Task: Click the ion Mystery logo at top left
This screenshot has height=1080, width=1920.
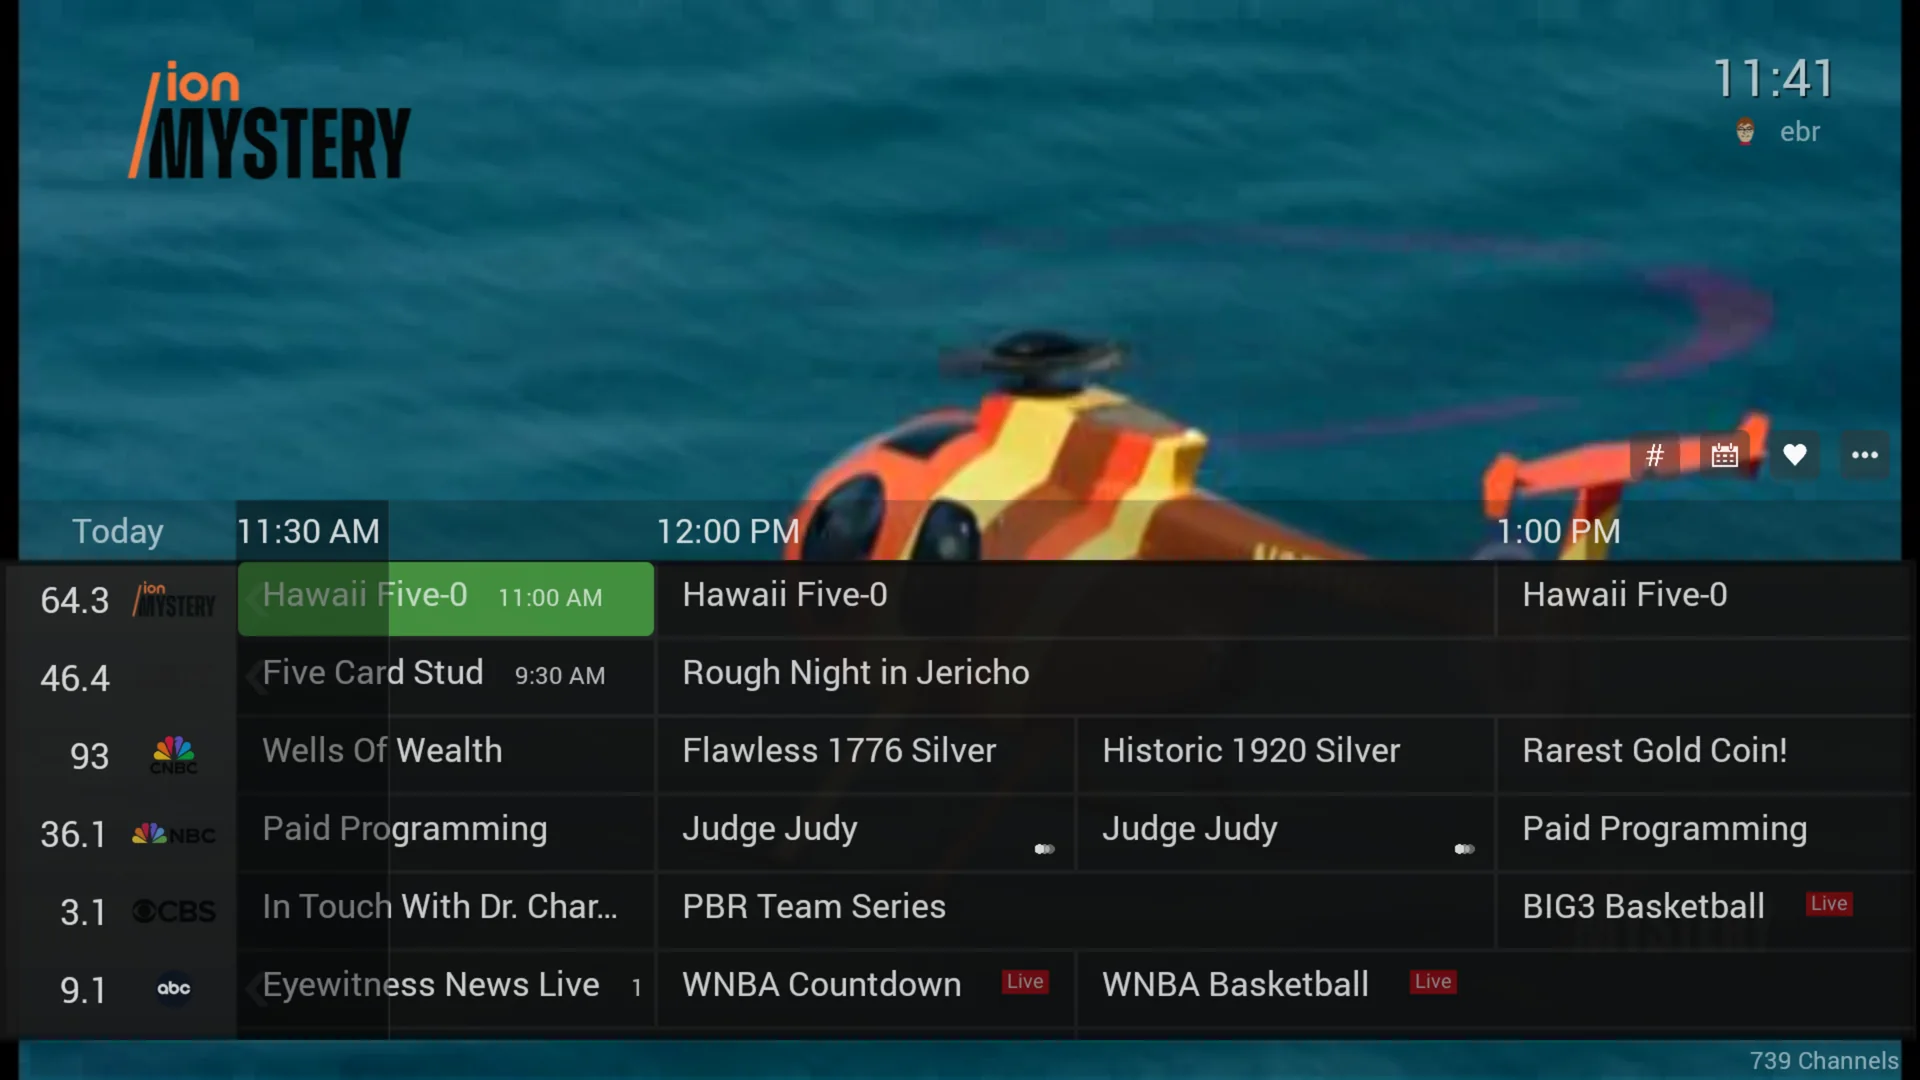Action: point(269,121)
